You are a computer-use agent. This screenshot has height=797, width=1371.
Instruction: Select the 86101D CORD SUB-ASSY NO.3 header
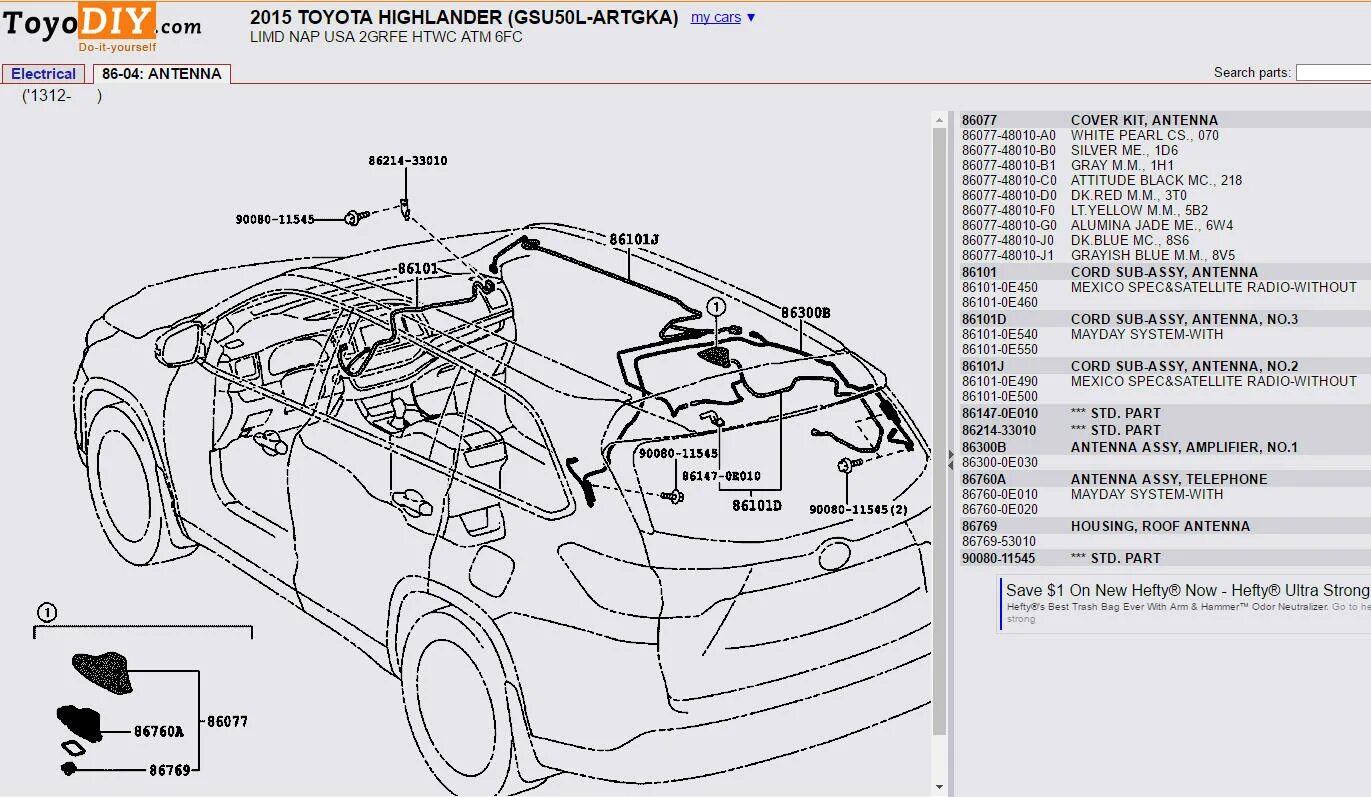point(1165,319)
